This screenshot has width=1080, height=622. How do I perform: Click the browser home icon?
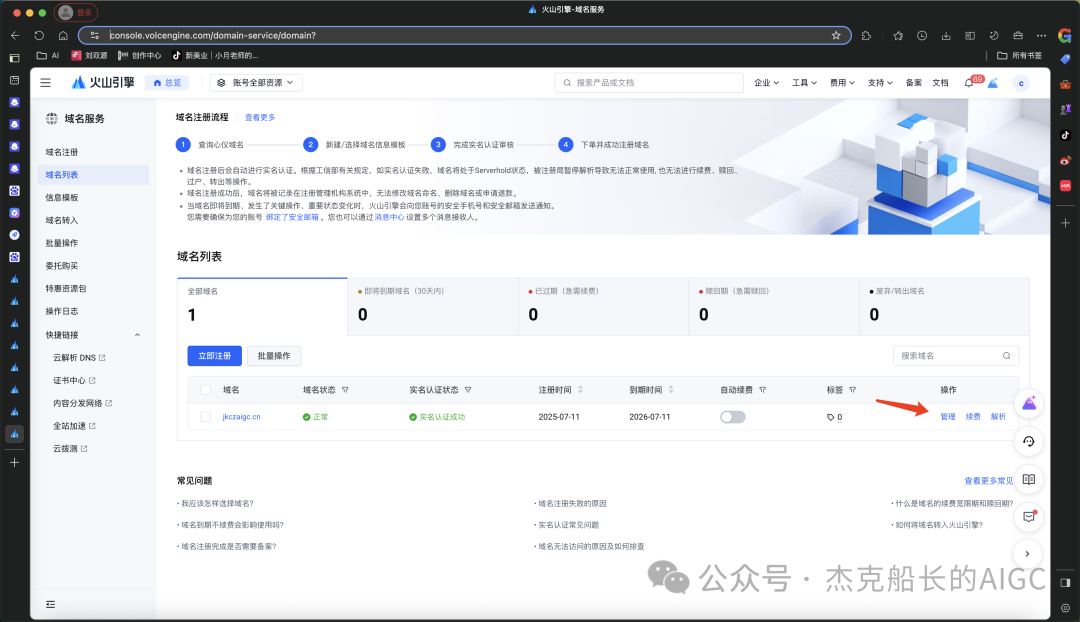pyautogui.click(x=63, y=35)
